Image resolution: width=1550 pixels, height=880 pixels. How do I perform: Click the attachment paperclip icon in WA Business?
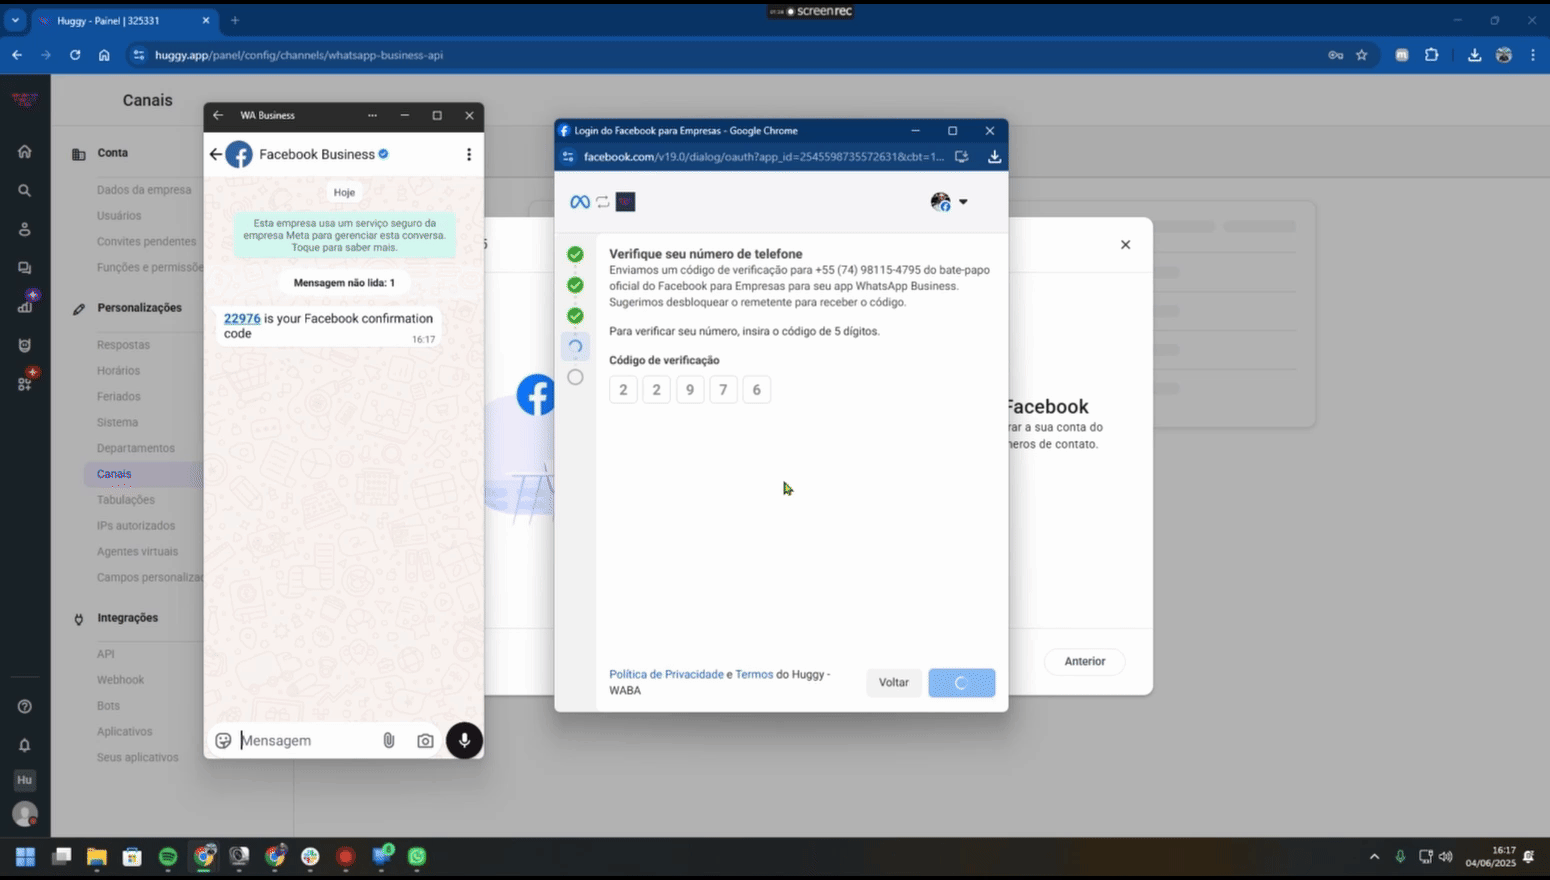pyautogui.click(x=389, y=741)
